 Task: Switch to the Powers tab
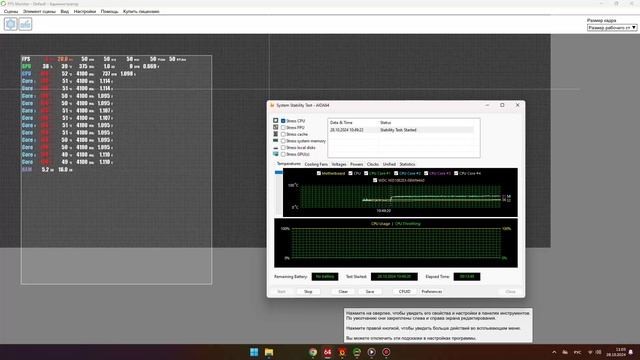tap(356, 164)
